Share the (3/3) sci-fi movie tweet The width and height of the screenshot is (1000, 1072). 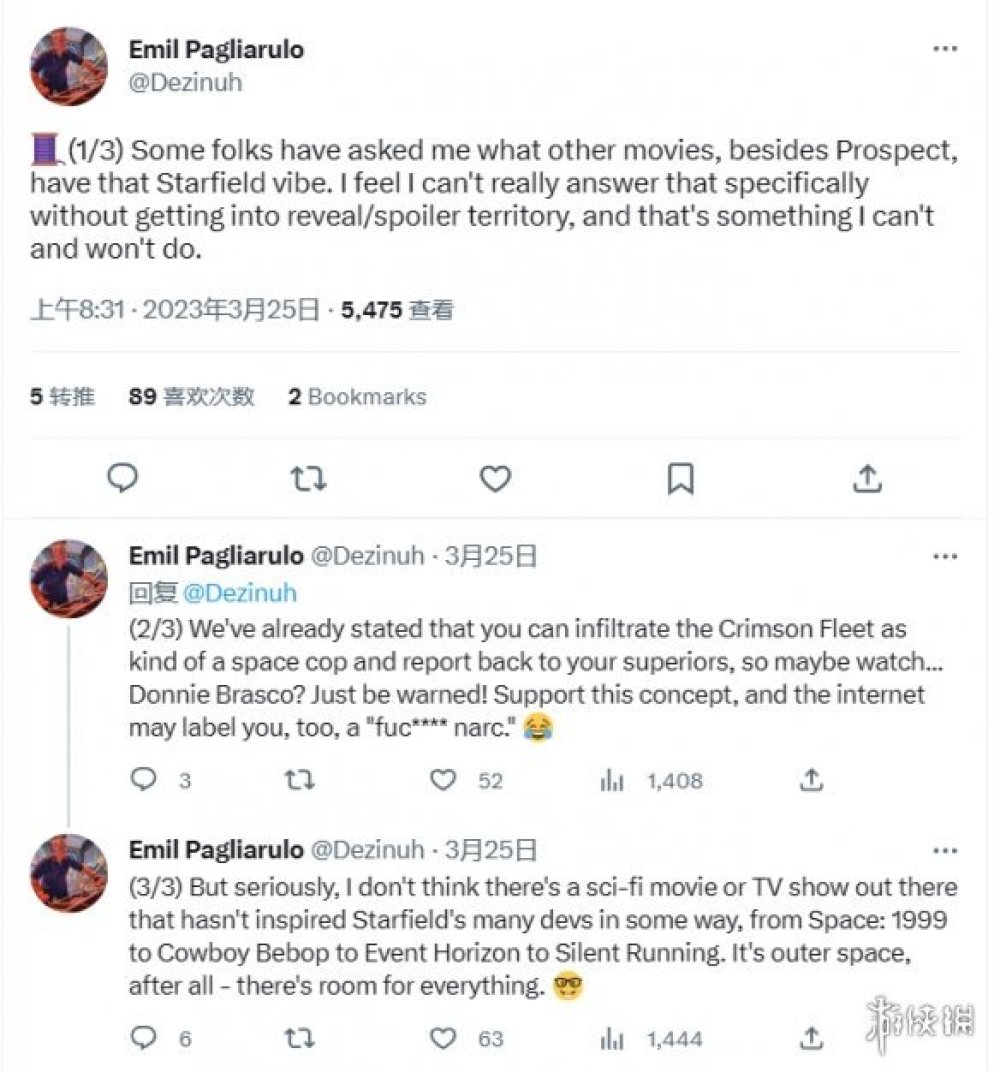812,1038
